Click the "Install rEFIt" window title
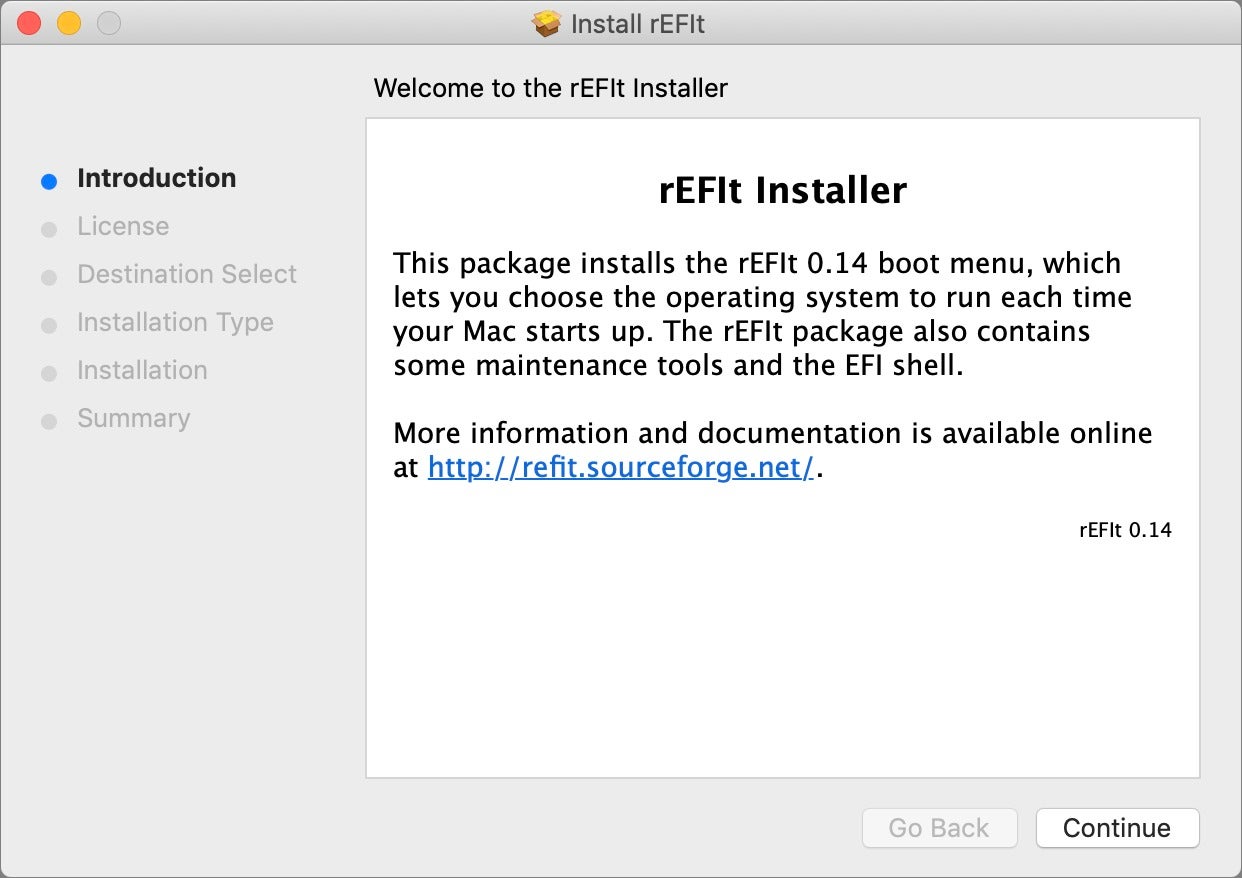This screenshot has height=878, width=1242. (638, 24)
